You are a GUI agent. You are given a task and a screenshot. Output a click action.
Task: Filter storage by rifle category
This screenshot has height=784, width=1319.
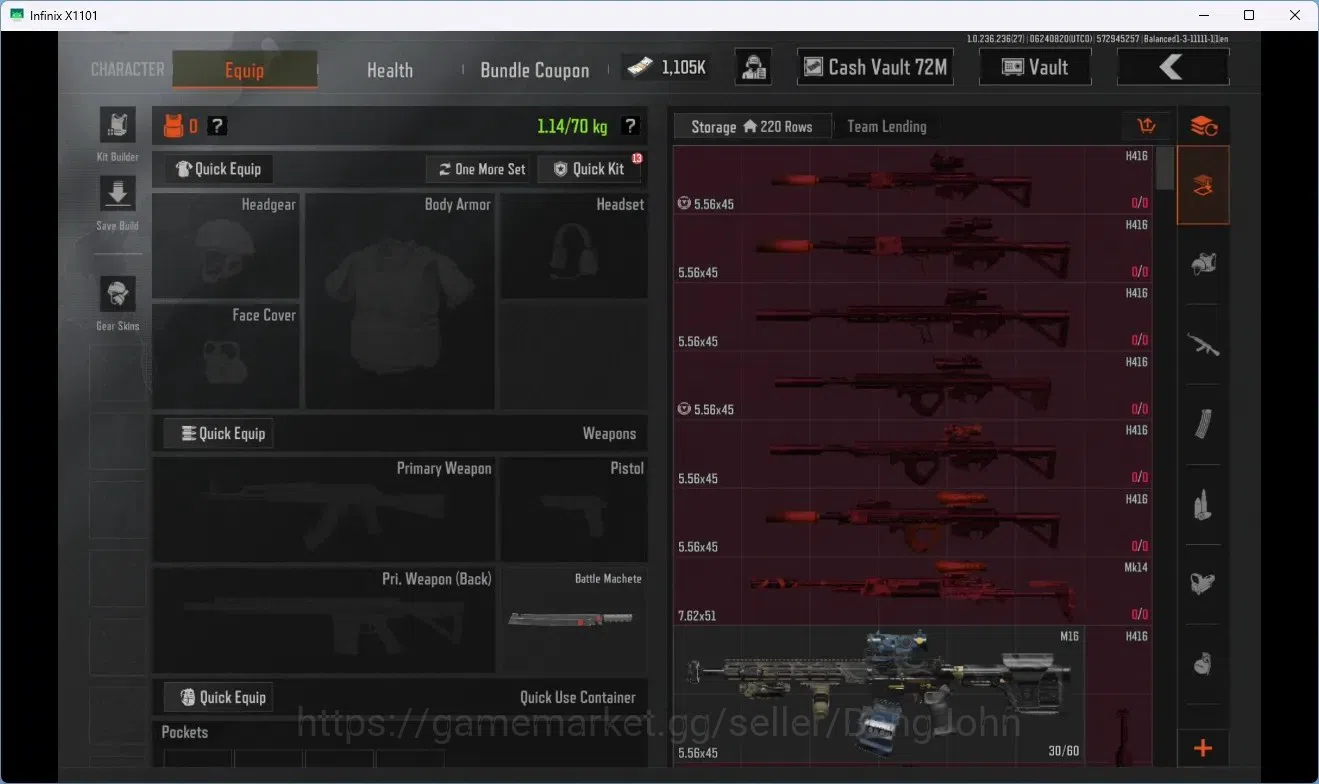pyautogui.click(x=1203, y=345)
